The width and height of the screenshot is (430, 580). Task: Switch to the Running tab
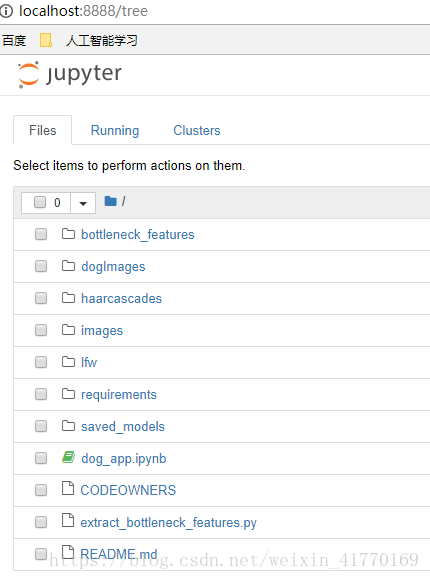point(115,130)
